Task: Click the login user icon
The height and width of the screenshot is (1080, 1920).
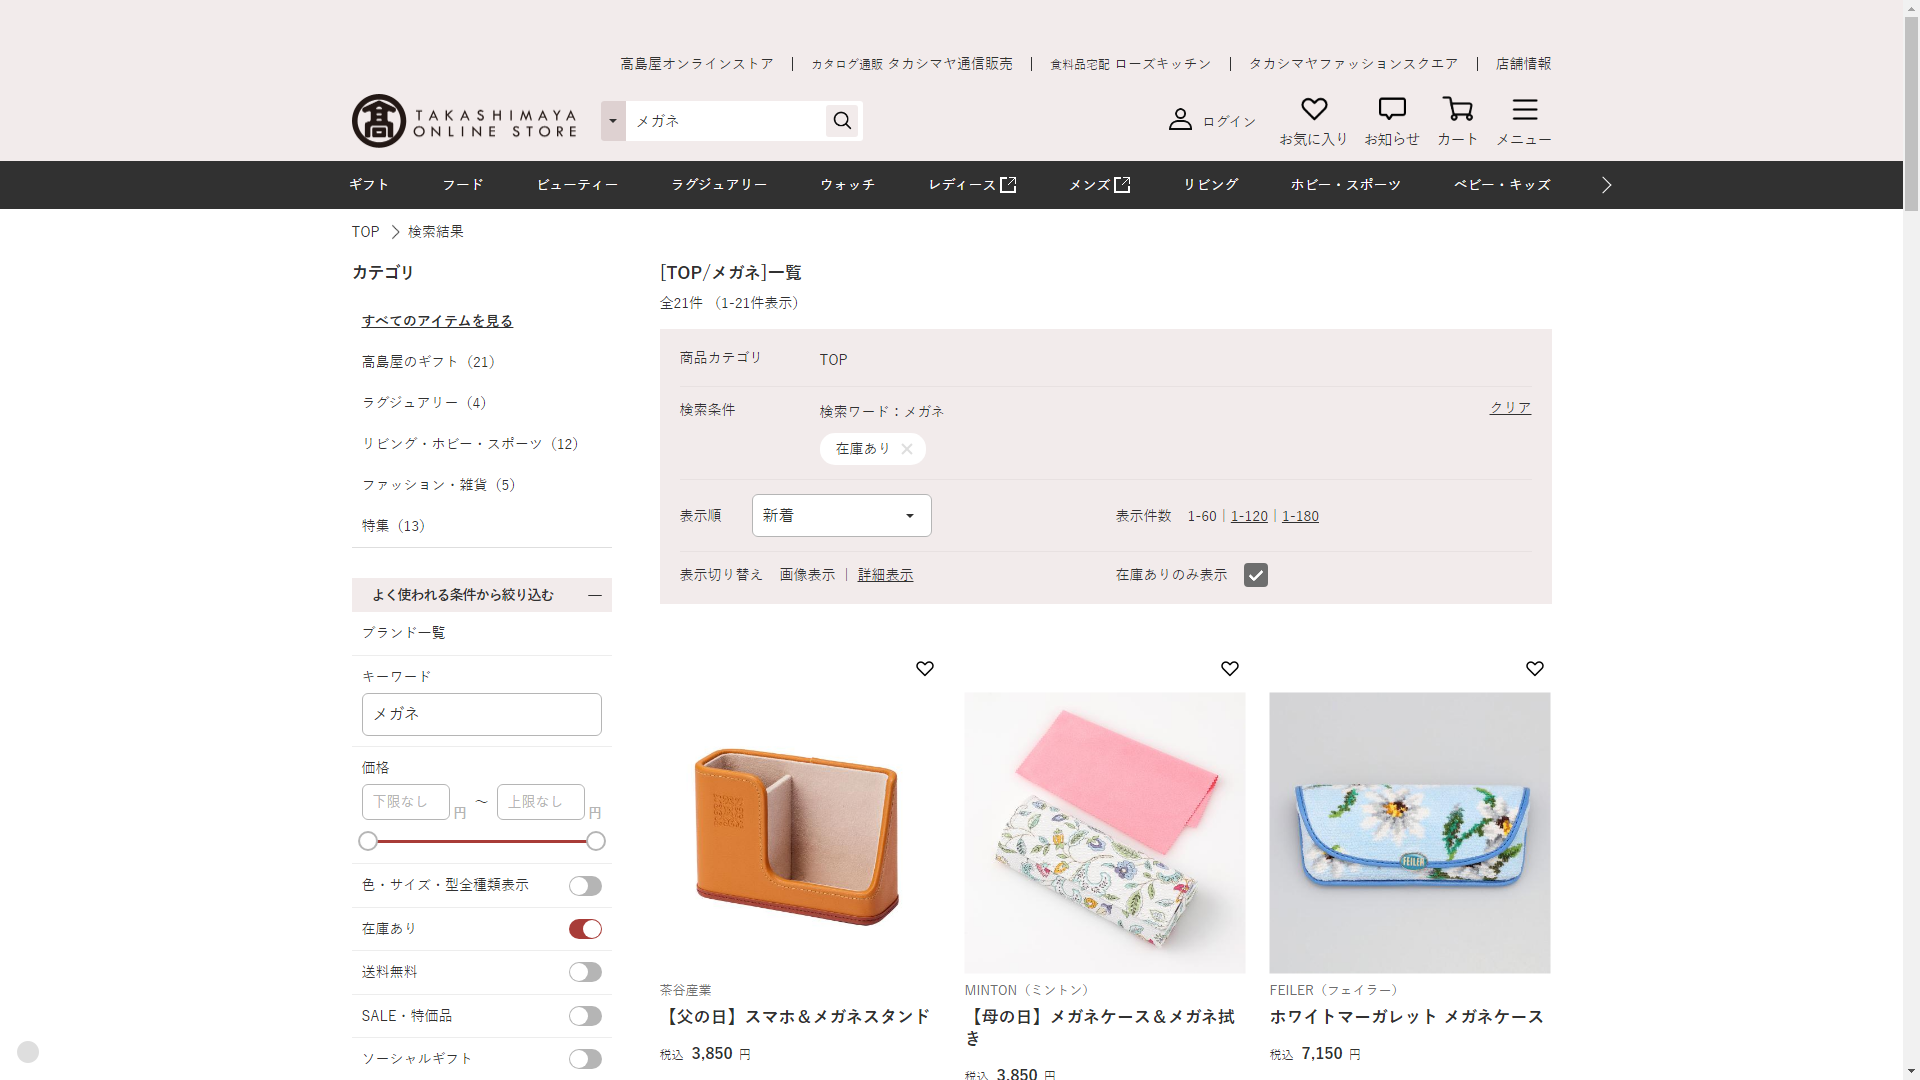Action: [1180, 120]
